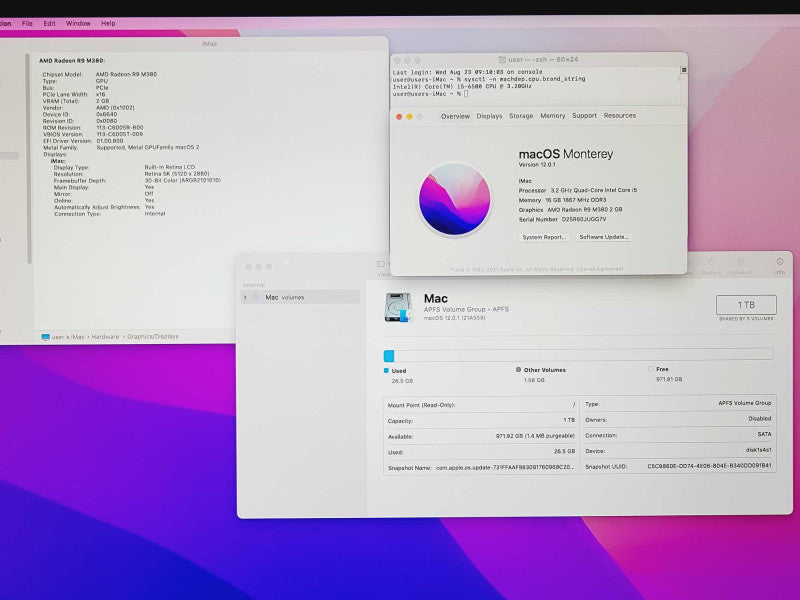Switch to the Memory tab in About This Mac
Image resolution: width=800 pixels, height=600 pixels.
(x=553, y=116)
